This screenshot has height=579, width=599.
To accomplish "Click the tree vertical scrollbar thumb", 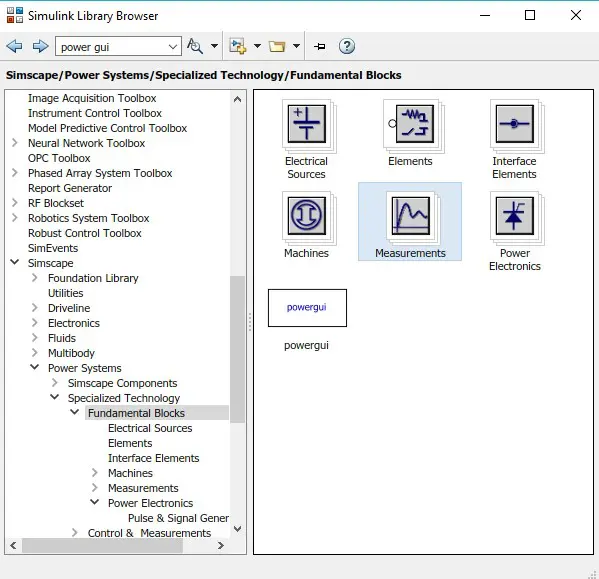I will click(237, 349).
